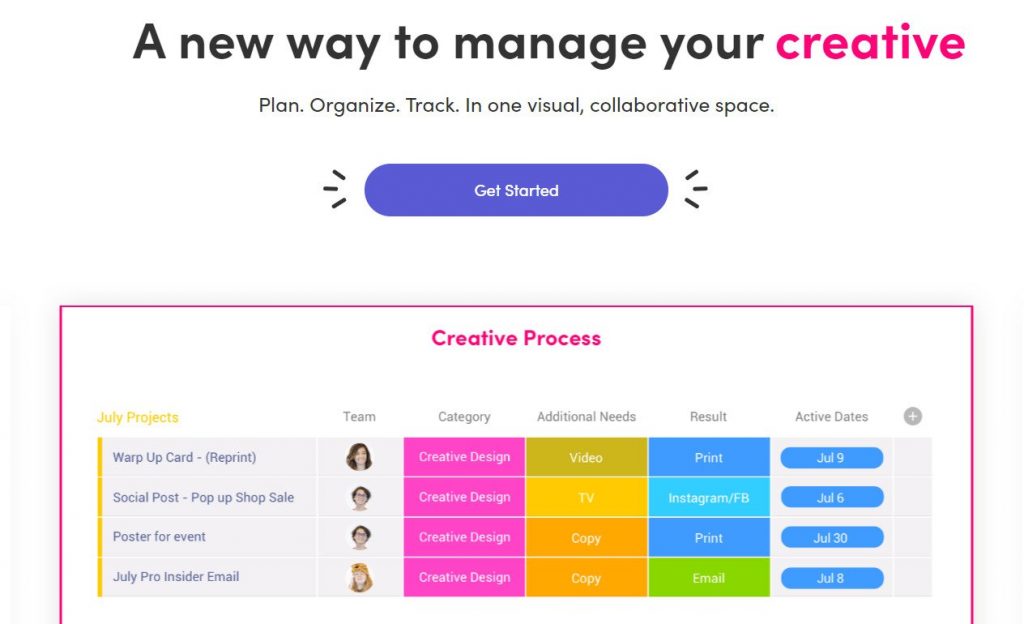Open the team member avatar for Social Post row
This screenshot has width=1024, height=624.
tap(359, 497)
